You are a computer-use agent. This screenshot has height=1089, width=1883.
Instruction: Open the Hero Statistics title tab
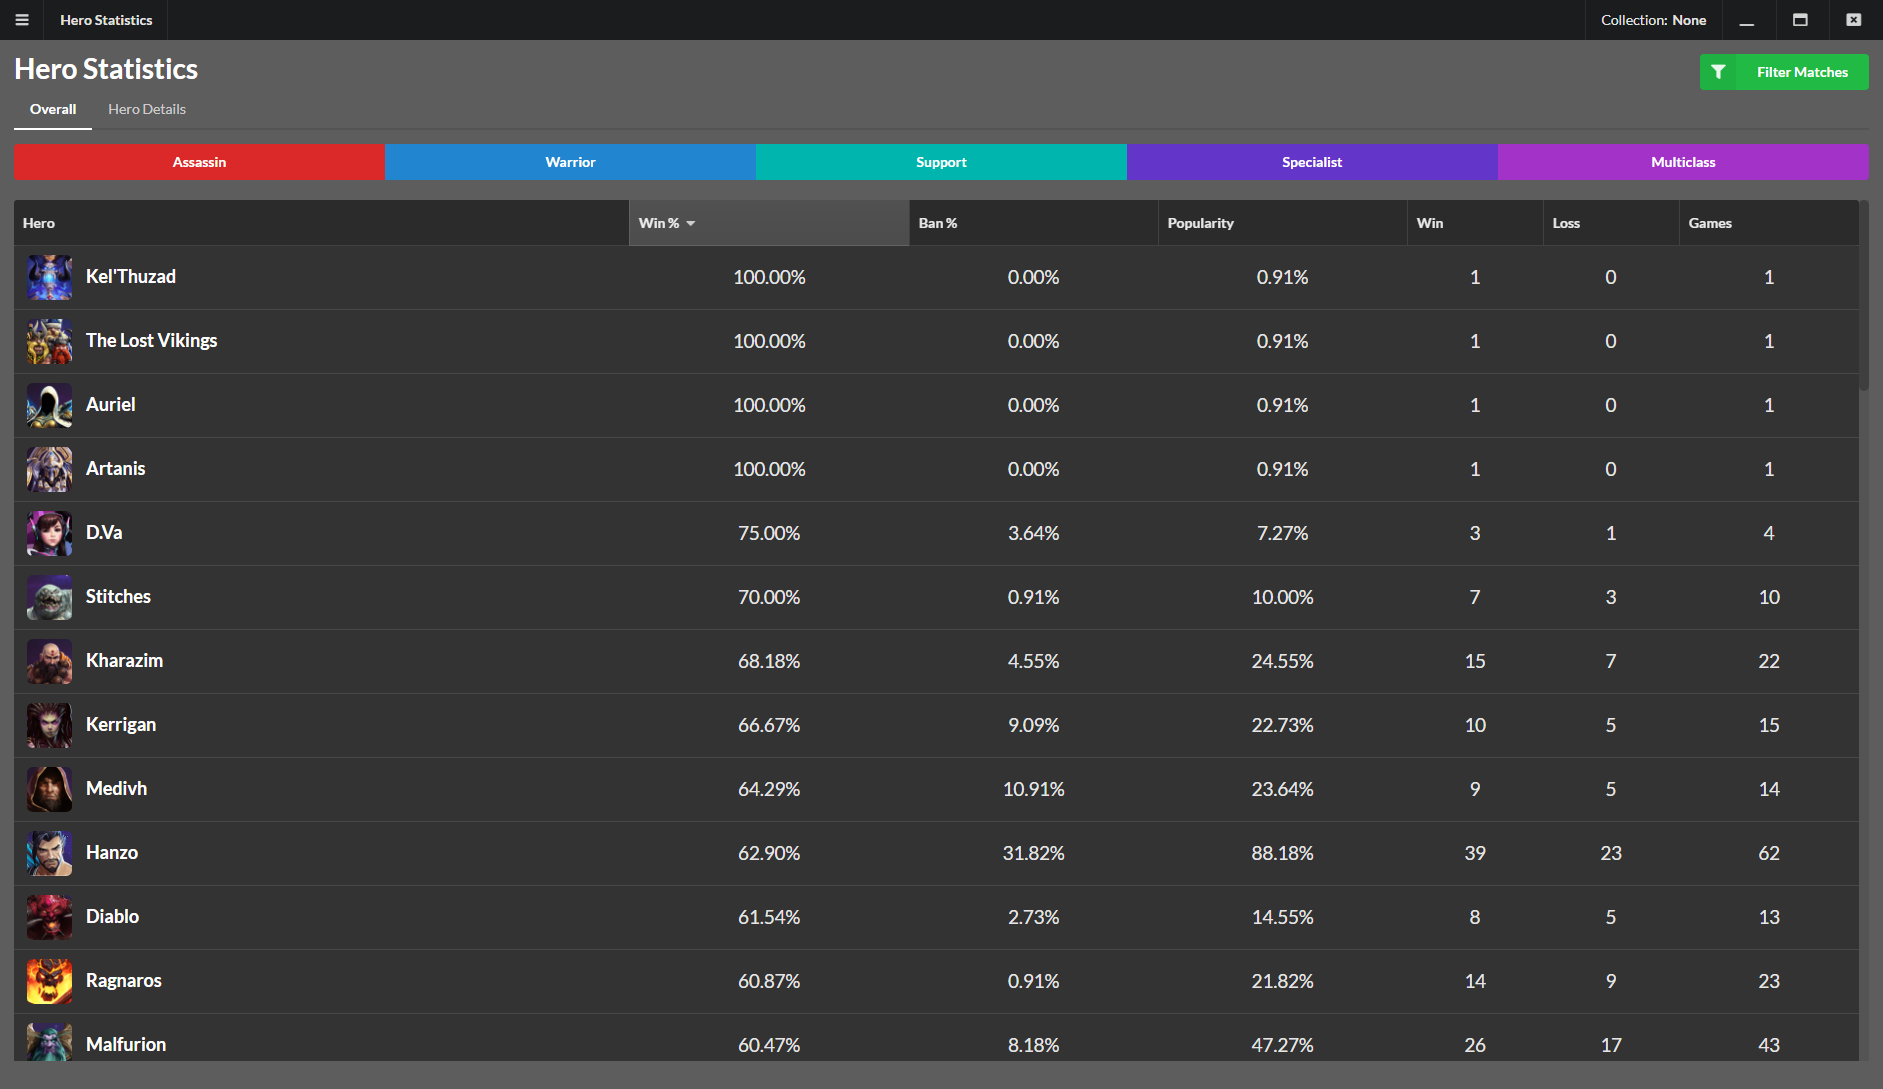point(106,20)
